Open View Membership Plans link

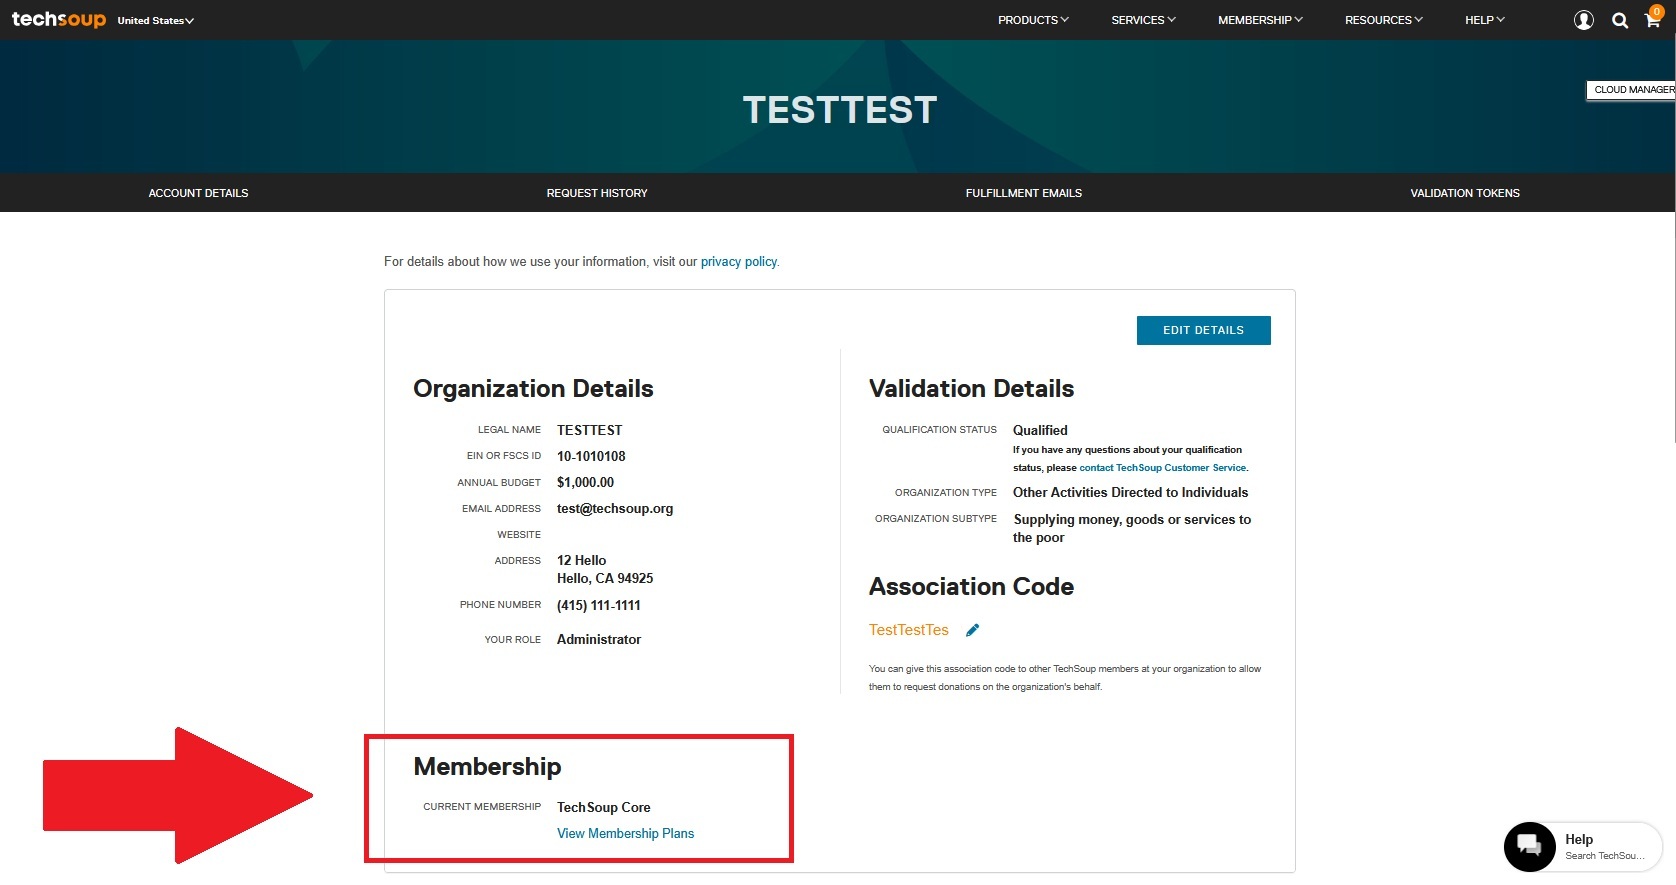tap(625, 833)
